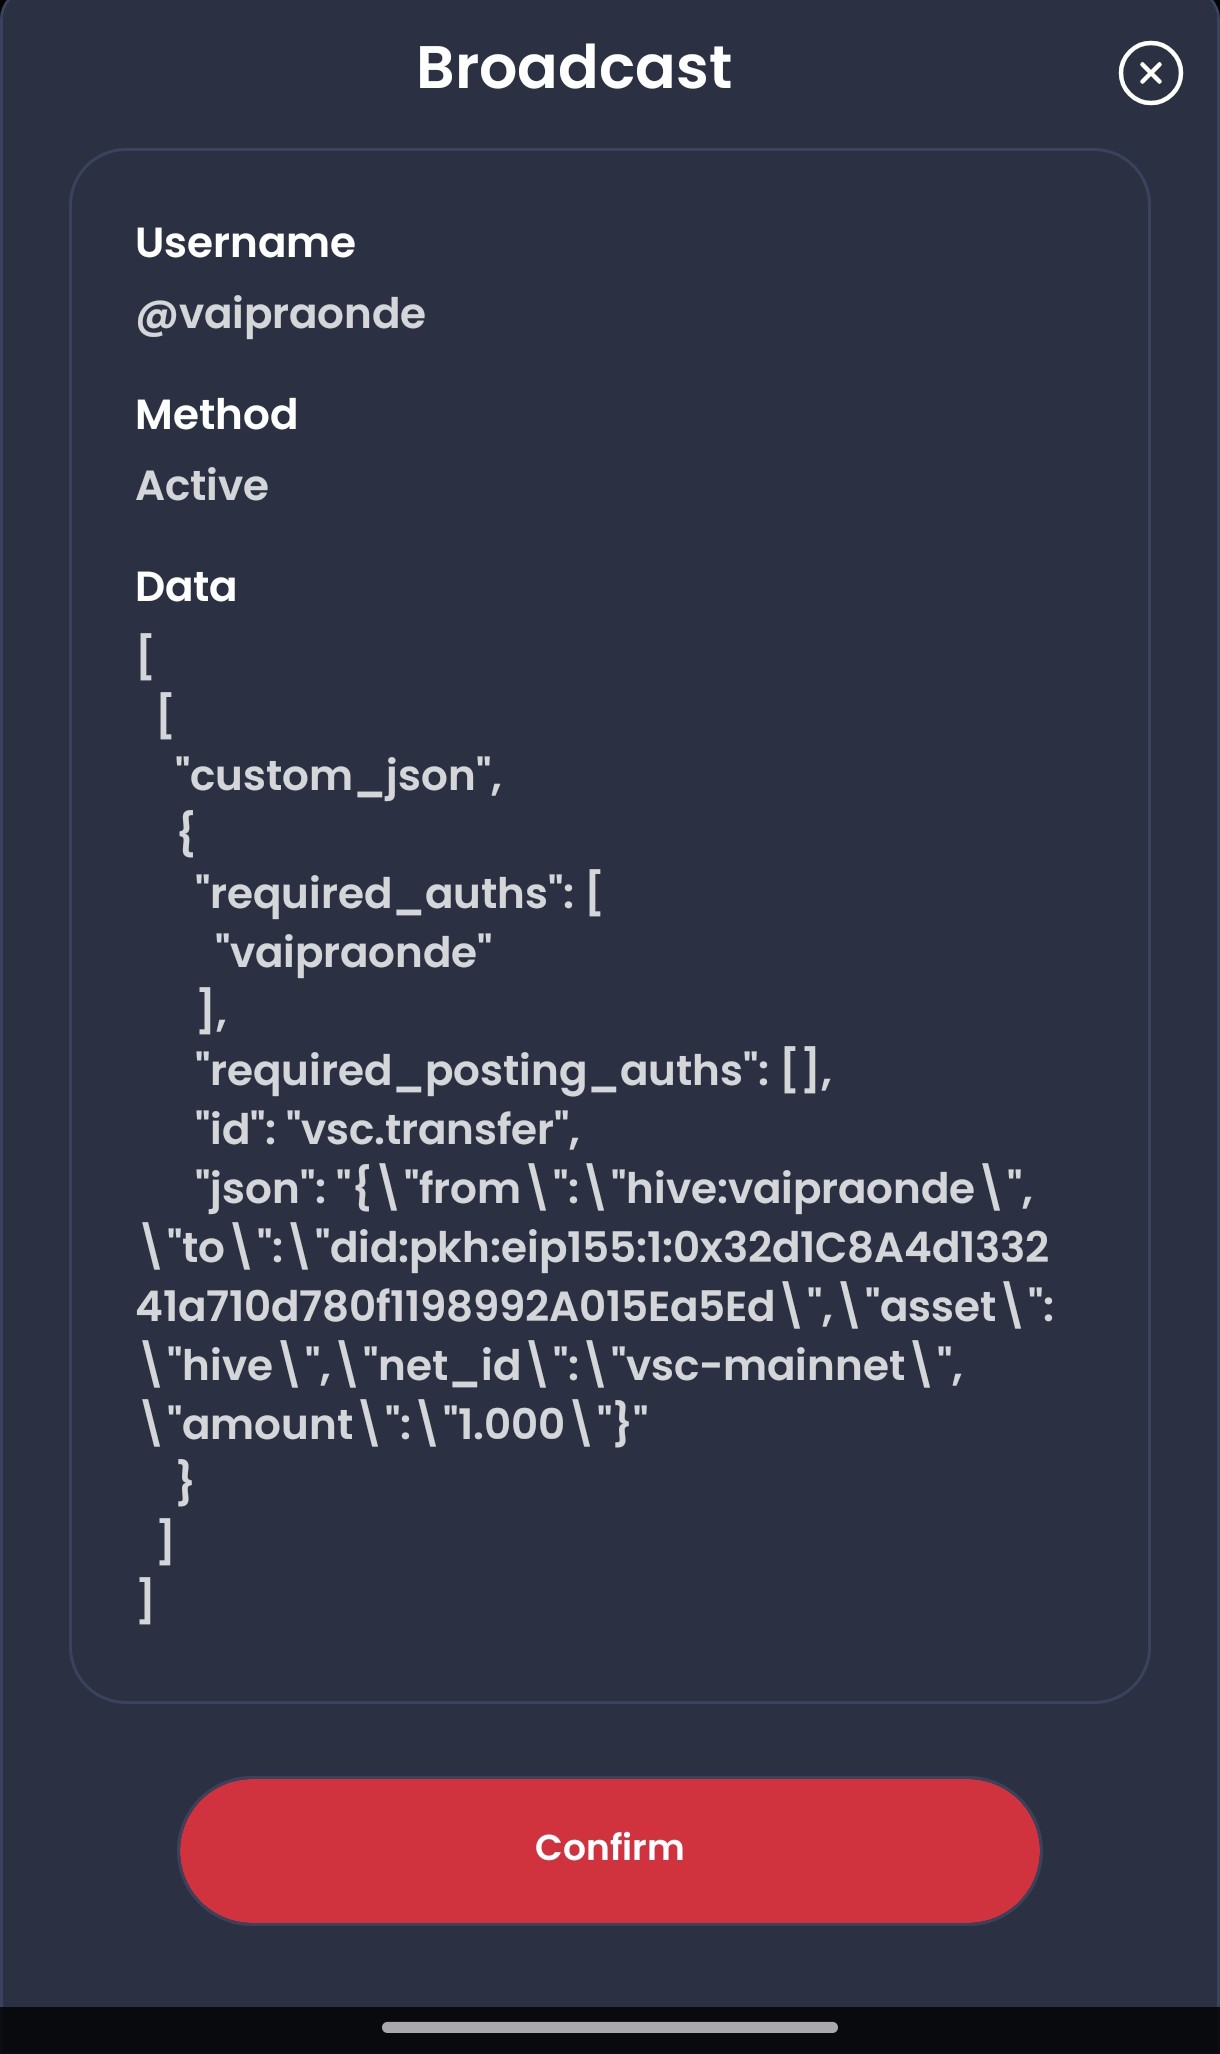Viewport: 1220px width, 2054px height.
Task: Tap the "json" from hive:vaipraonde line
Action: [x=613, y=1189]
